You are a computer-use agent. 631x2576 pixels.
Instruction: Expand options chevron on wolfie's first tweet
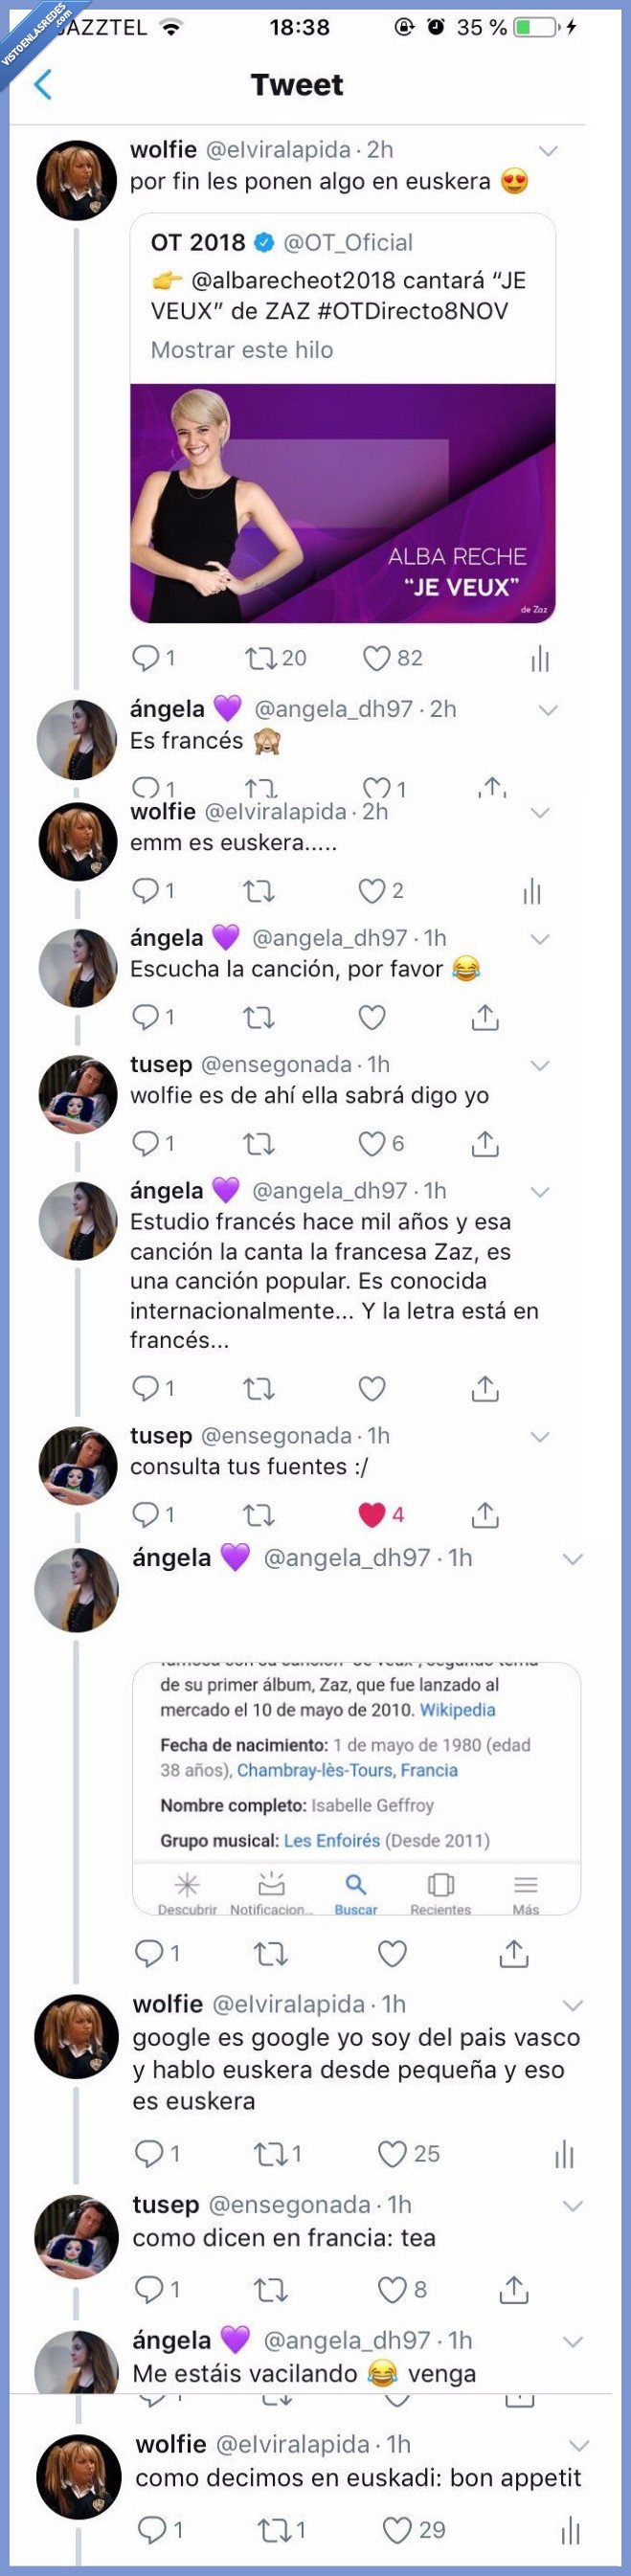[x=546, y=152]
